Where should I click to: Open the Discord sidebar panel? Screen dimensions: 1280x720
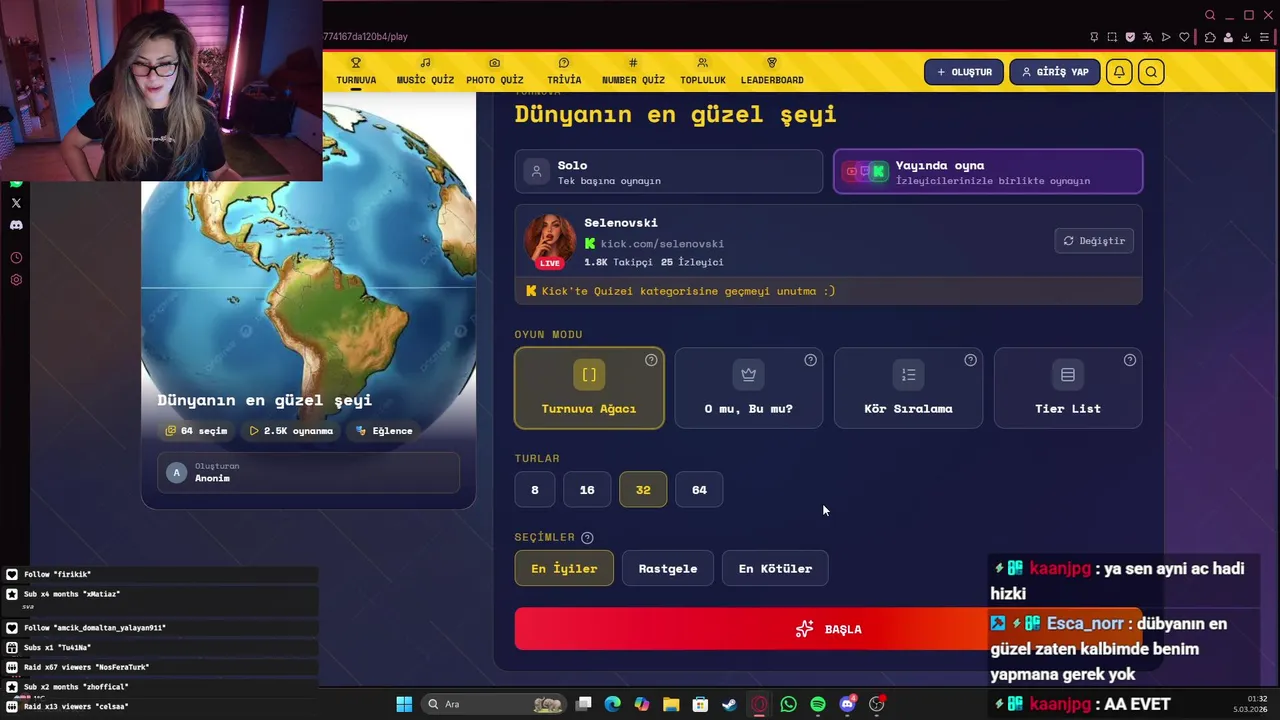(x=16, y=225)
